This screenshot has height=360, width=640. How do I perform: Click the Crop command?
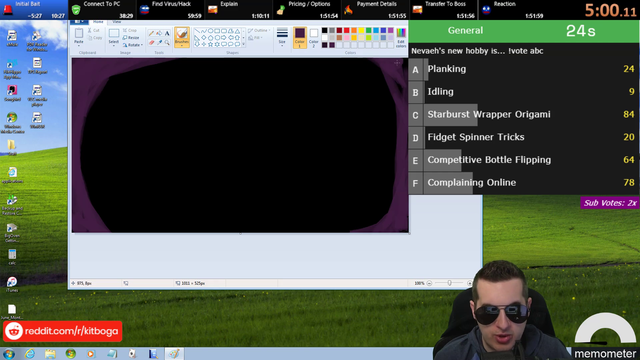pyautogui.click(x=130, y=31)
